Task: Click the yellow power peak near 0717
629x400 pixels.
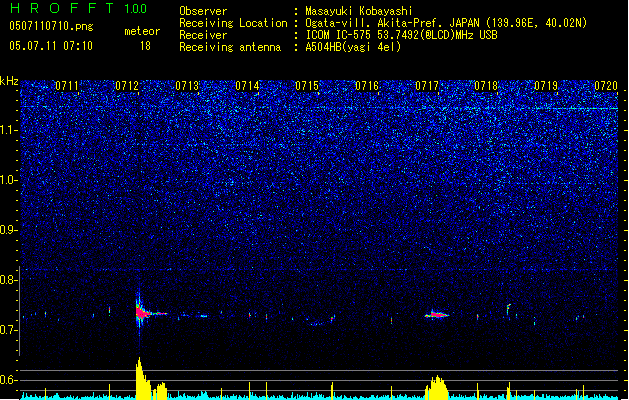Action: click(437, 388)
